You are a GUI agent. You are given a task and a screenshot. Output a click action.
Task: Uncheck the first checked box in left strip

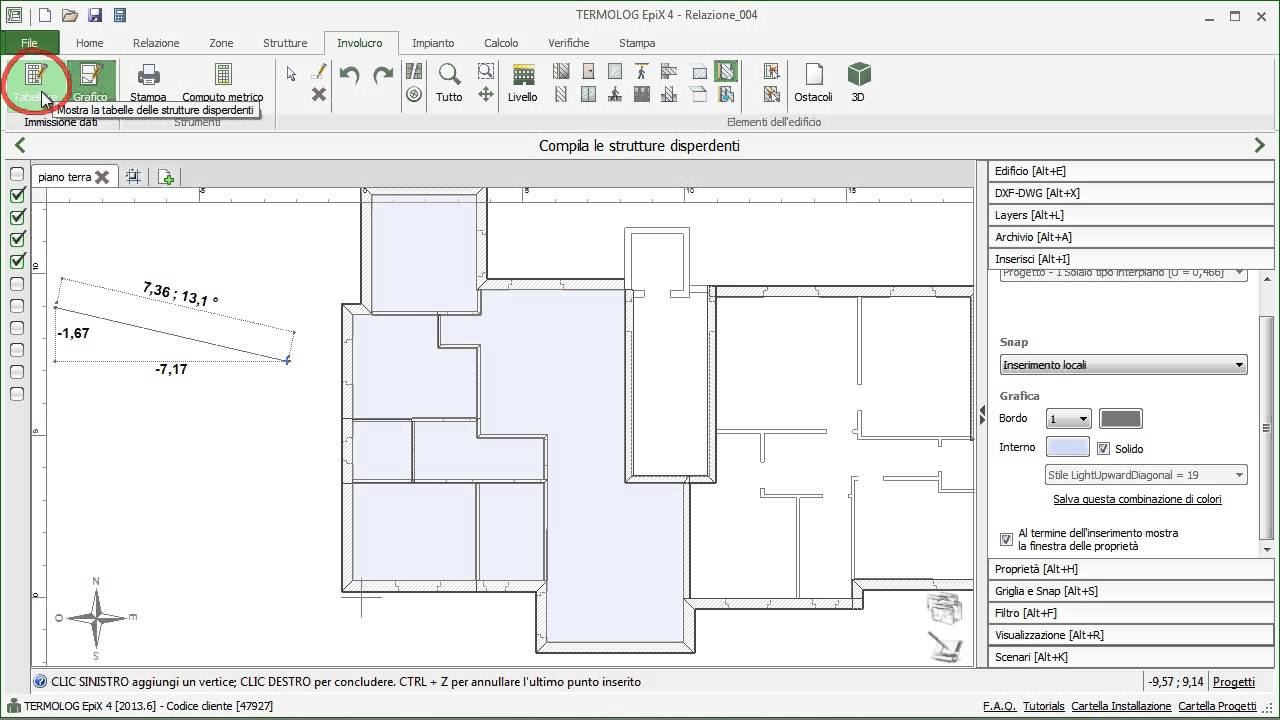[x=17, y=195]
